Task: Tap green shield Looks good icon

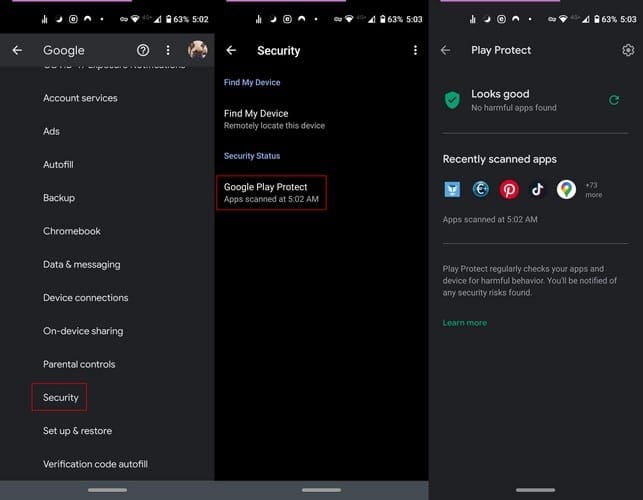Action: tap(452, 100)
